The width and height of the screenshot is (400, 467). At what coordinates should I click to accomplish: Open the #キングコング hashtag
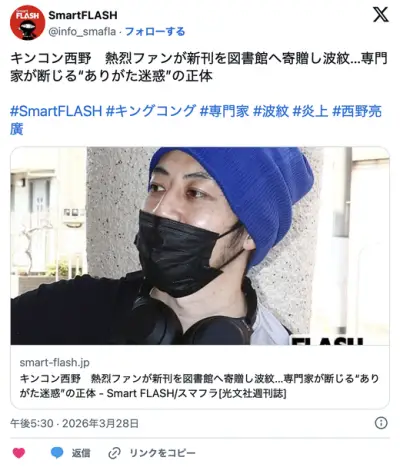tap(151, 111)
